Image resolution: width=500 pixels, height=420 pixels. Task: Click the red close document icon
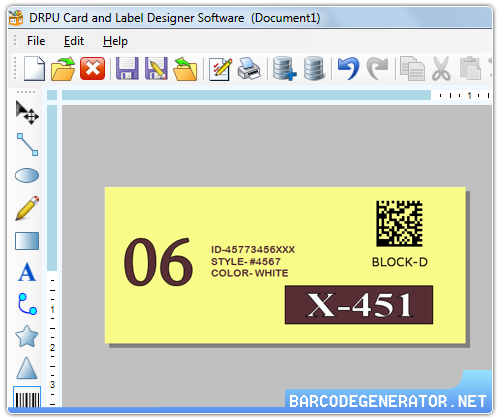[x=92, y=69]
